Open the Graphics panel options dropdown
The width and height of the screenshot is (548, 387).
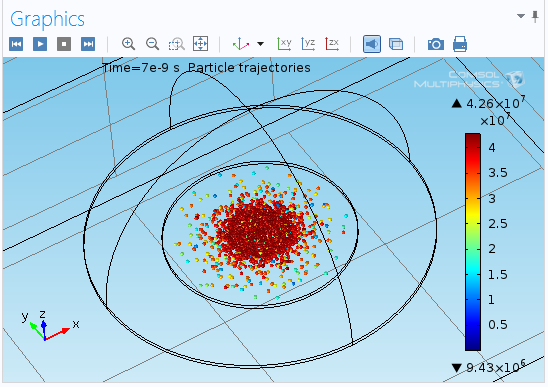coord(521,16)
